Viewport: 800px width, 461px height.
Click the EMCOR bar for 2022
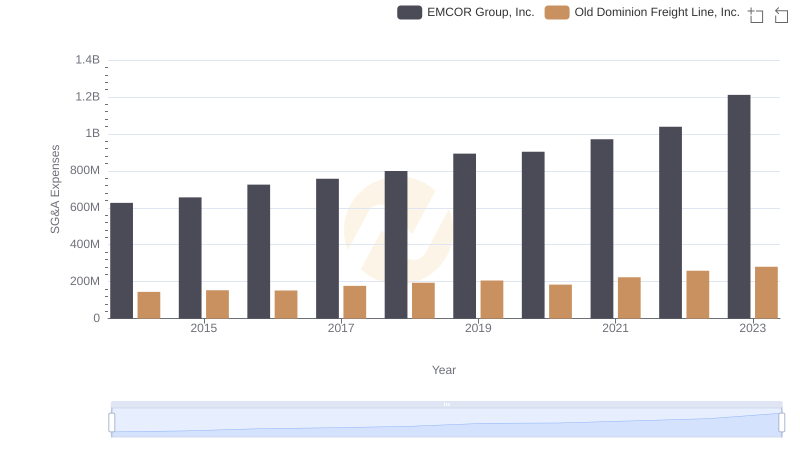click(x=670, y=222)
